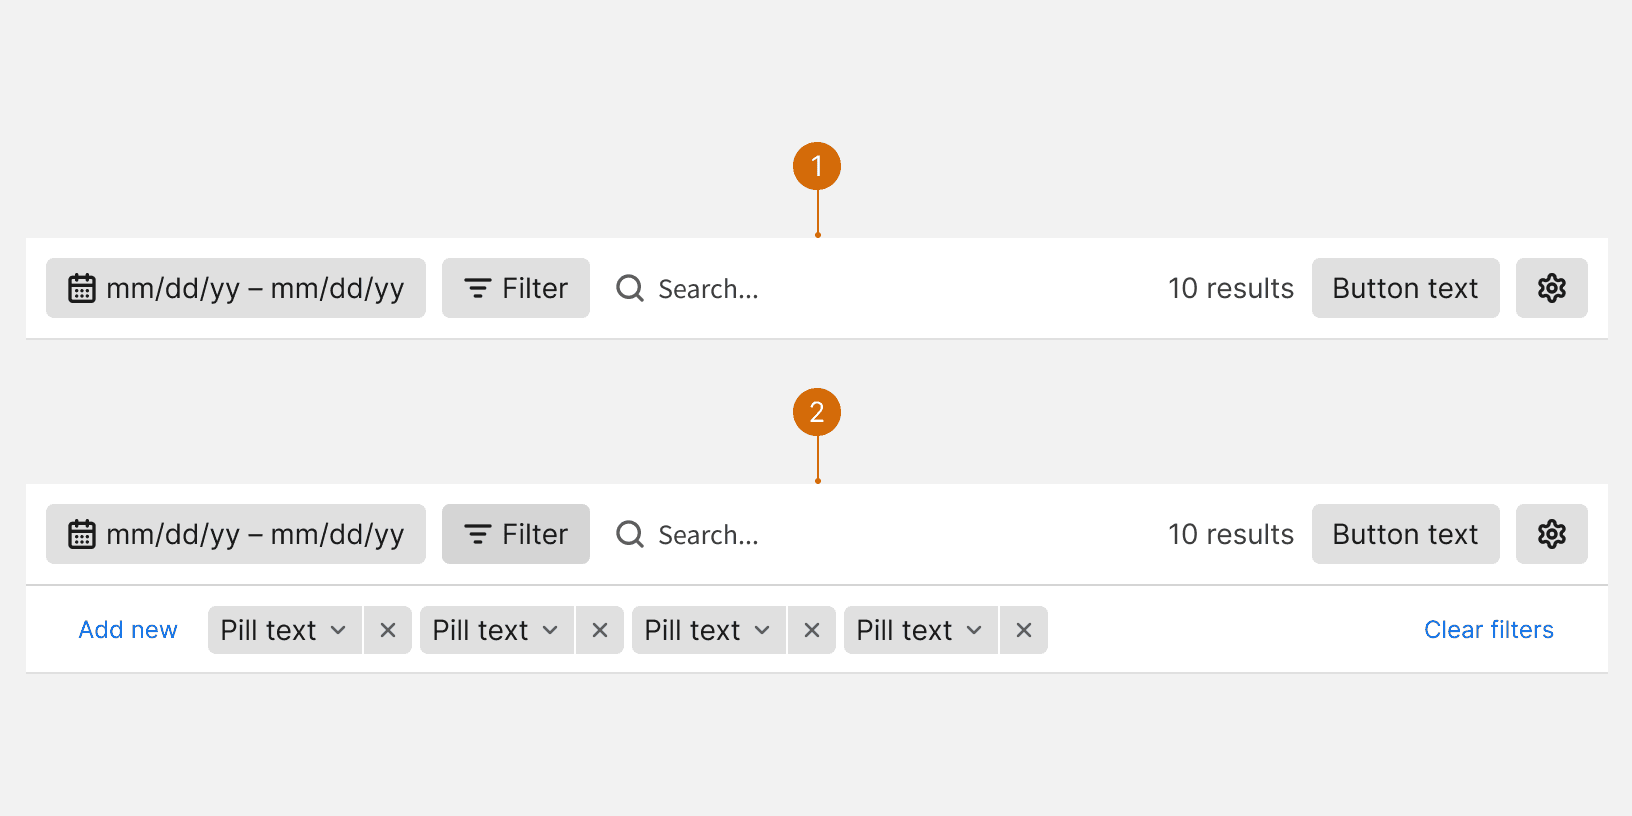Click Clear filters link
Viewport: 1632px width, 816px height.
(1489, 630)
